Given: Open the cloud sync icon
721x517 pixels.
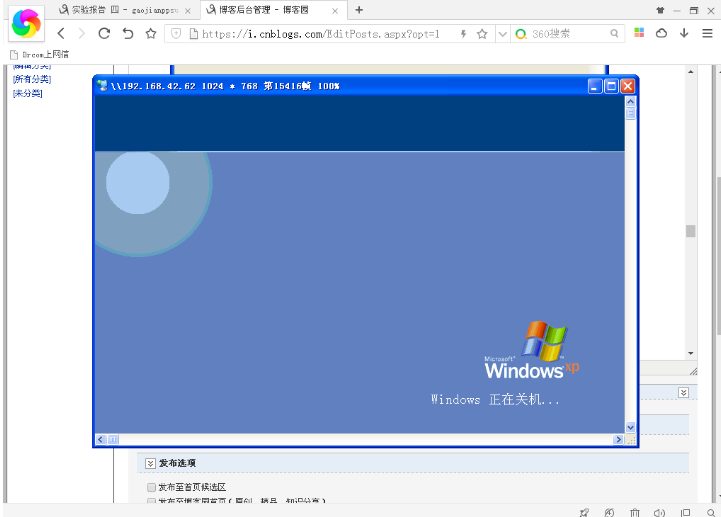Looking at the screenshot, I should click(x=661, y=33).
